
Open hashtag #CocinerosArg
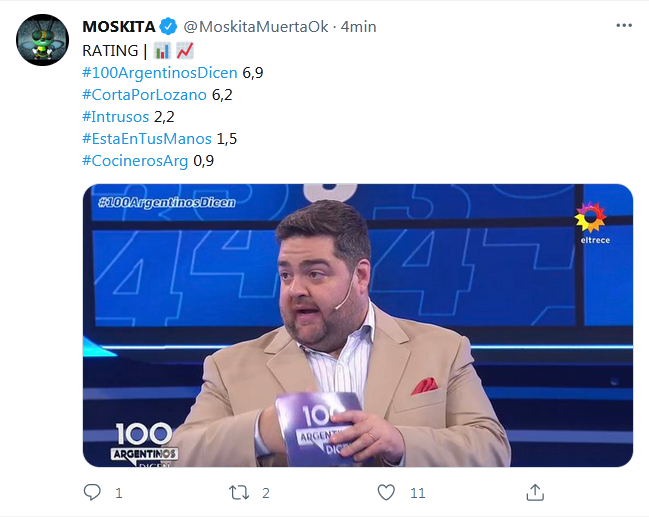tap(135, 161)
